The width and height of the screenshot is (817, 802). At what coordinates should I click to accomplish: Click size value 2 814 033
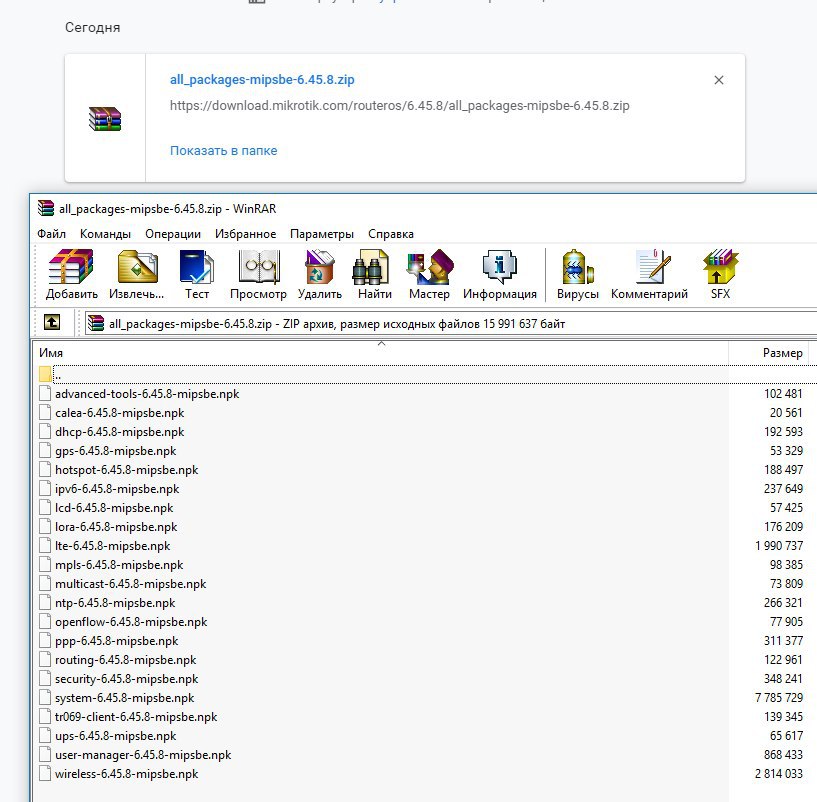(x=778, y=773)
